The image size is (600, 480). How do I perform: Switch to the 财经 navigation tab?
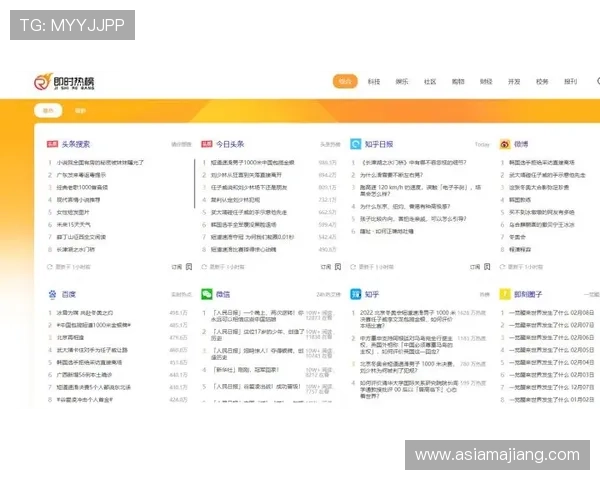(x=486, y=82)
